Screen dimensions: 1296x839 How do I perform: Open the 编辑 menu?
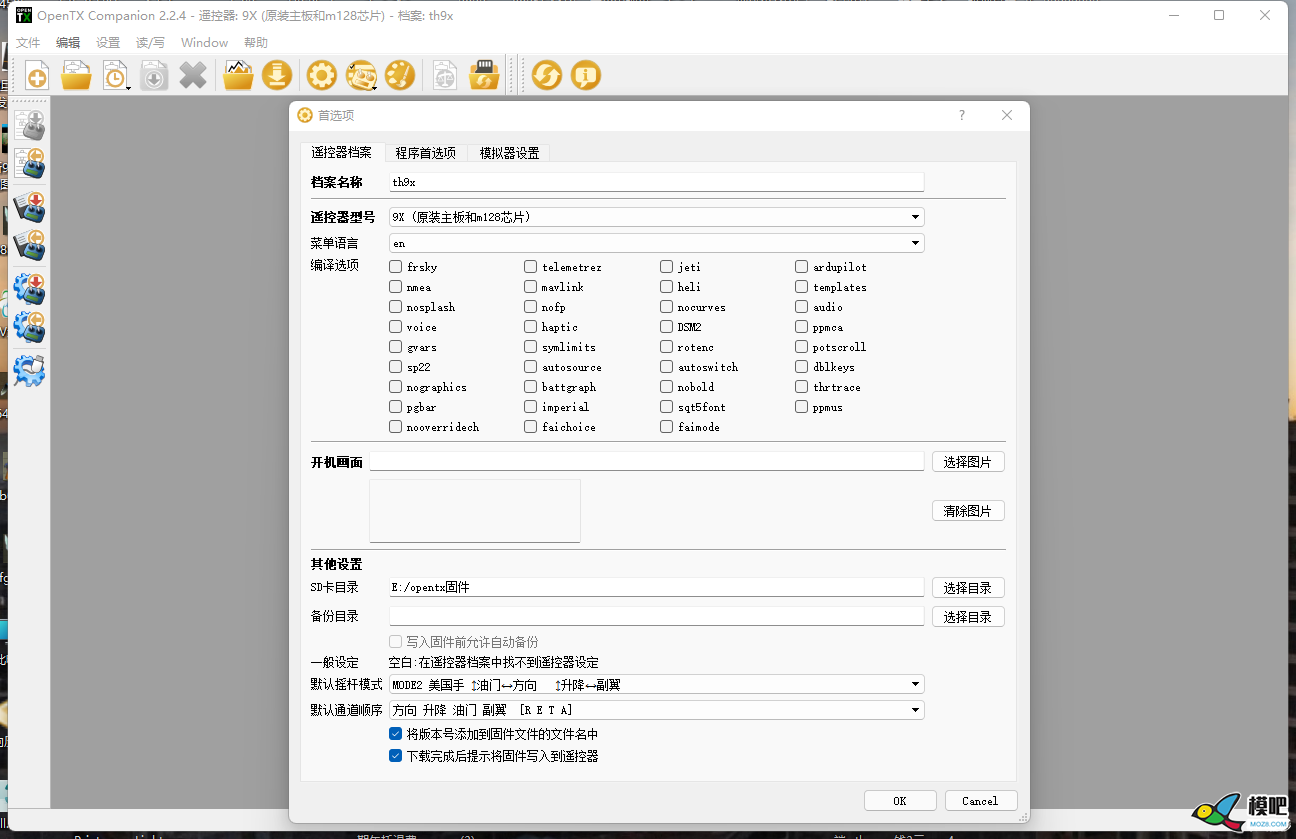tap(68, 42)
